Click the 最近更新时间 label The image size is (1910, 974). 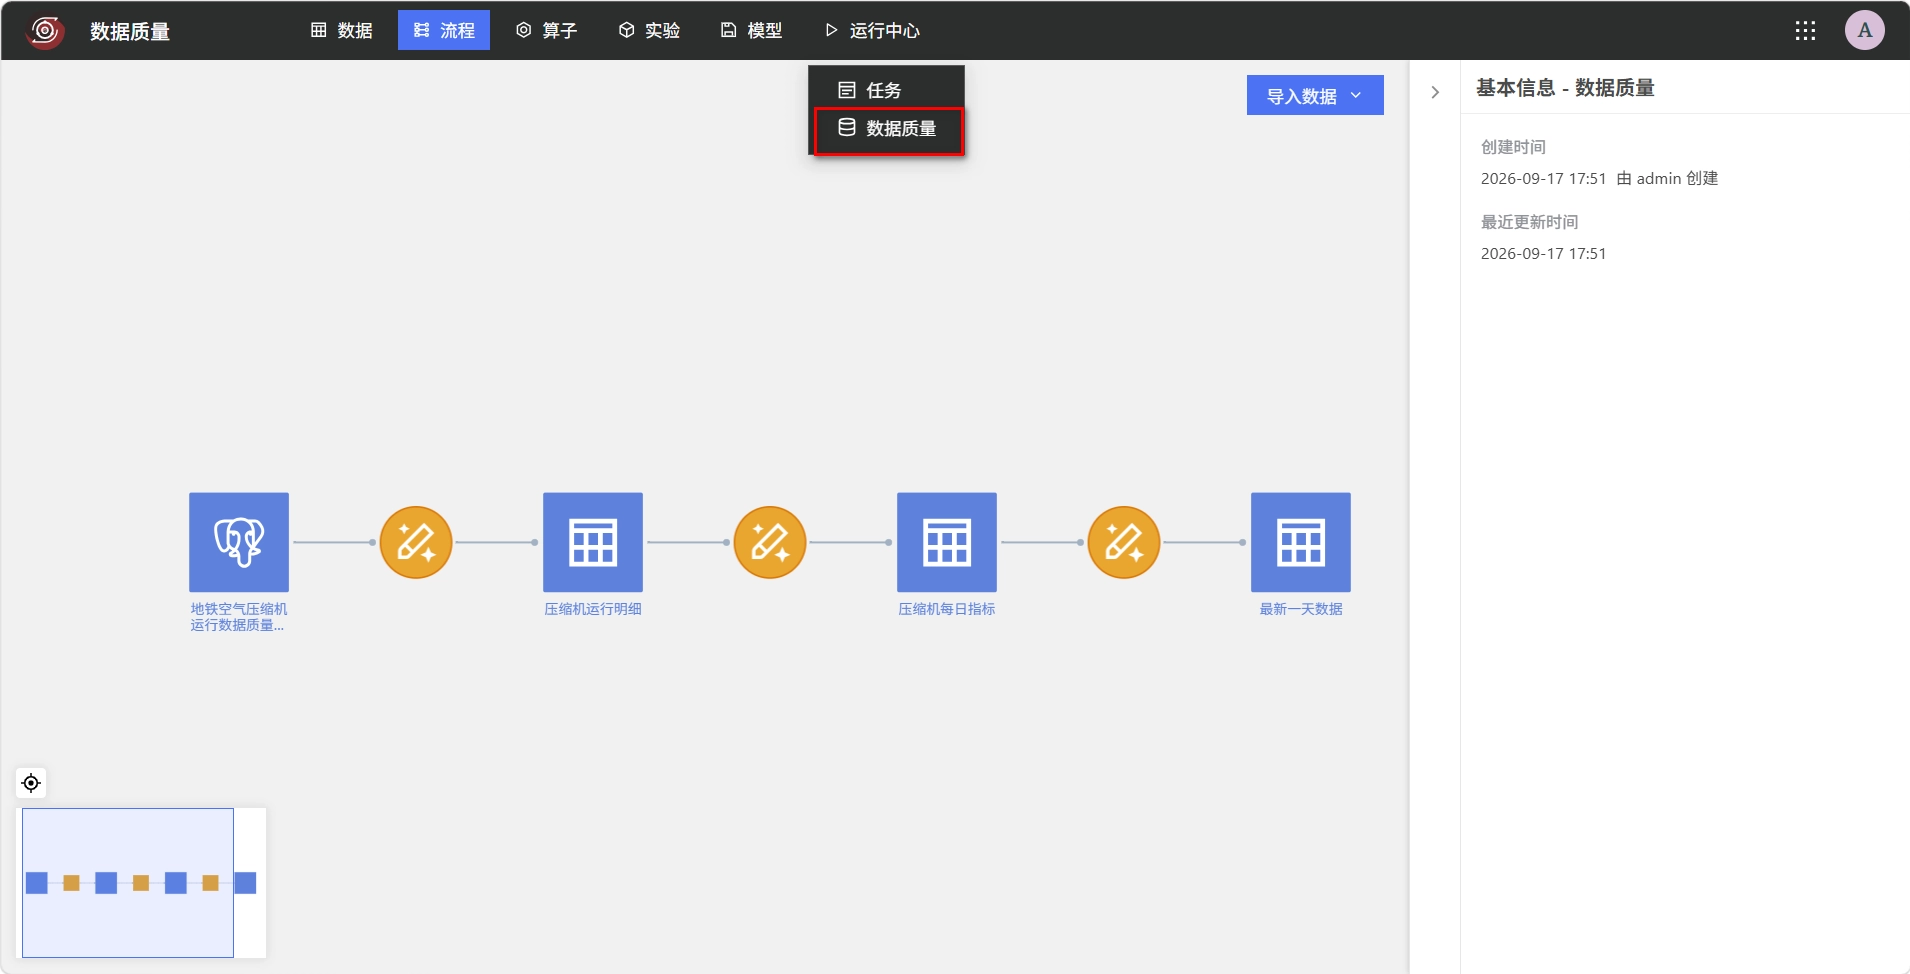(x=1529, y=222)
